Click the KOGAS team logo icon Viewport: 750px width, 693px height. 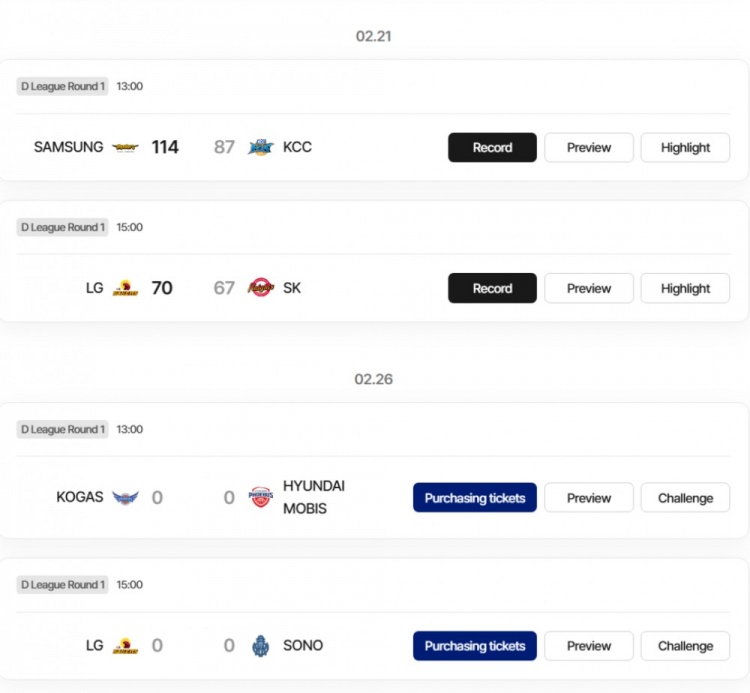point(125,498)
